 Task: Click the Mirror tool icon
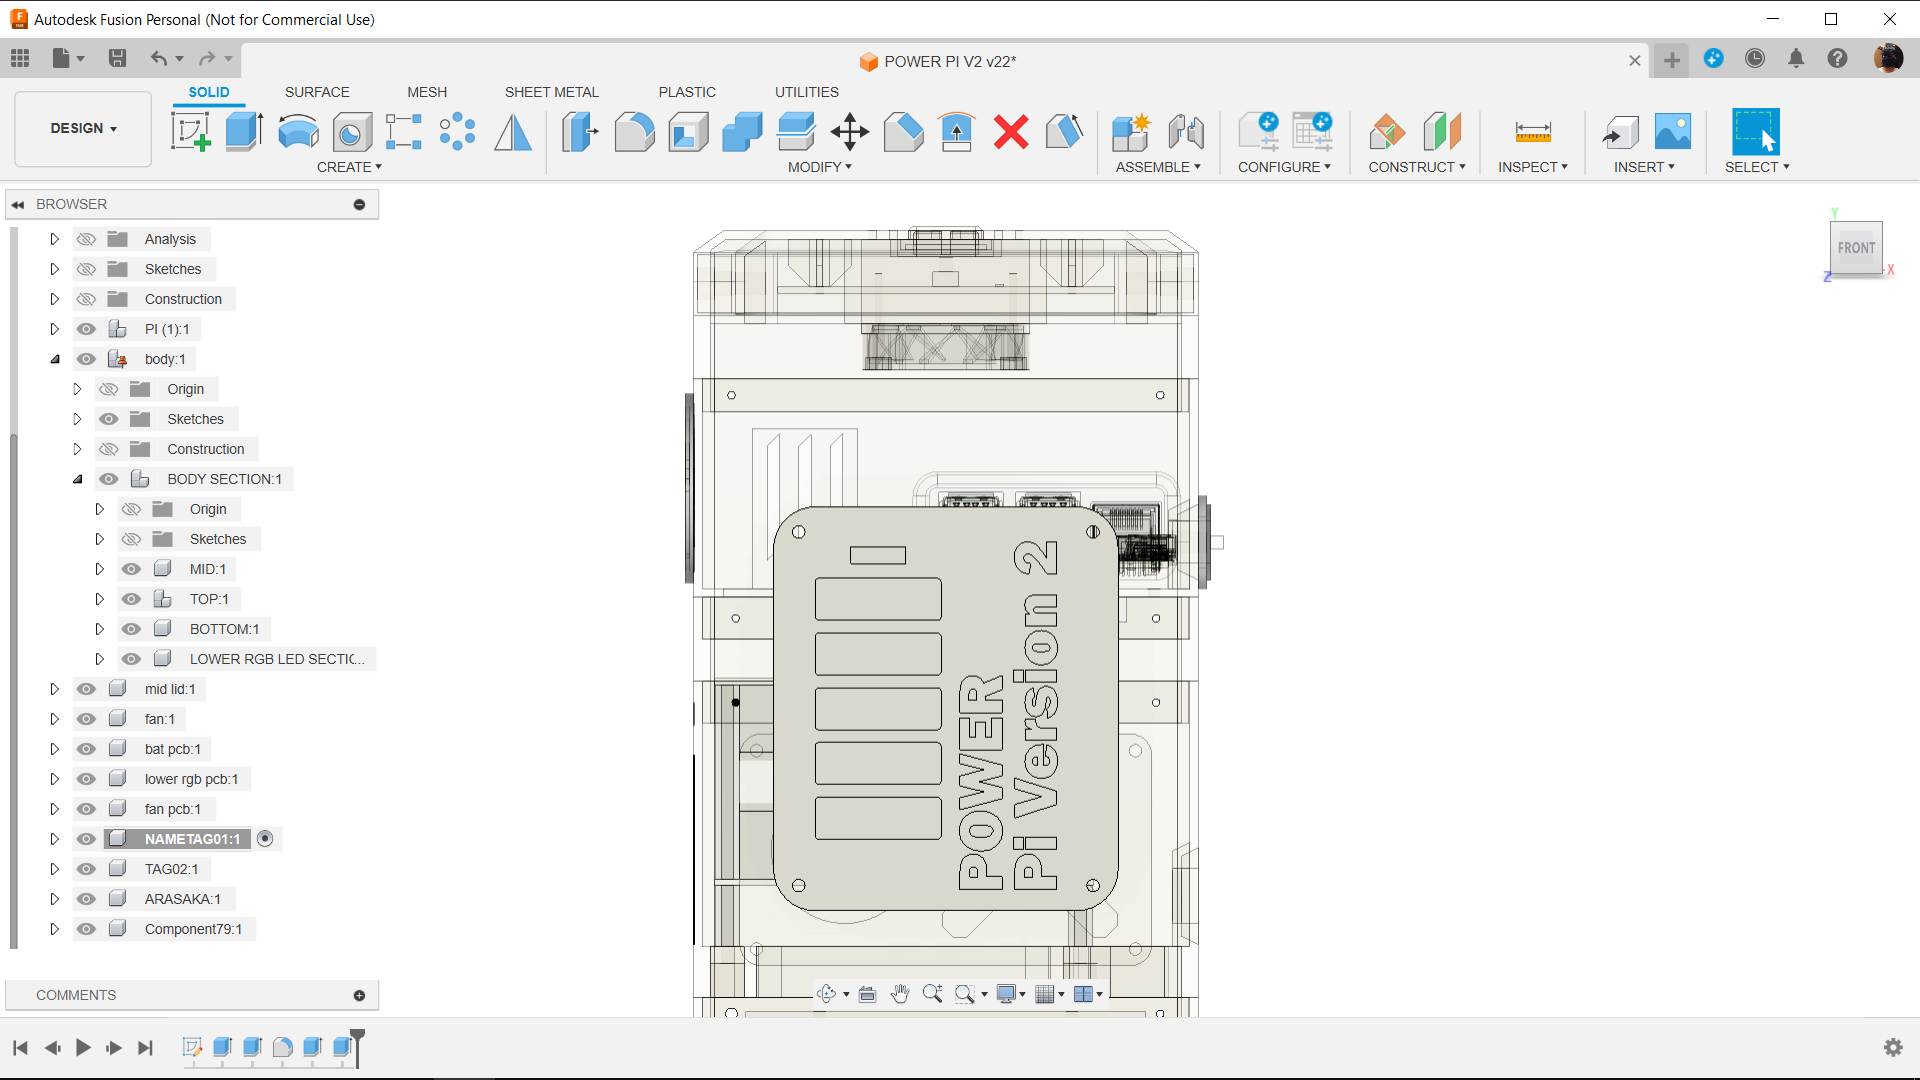(513, 131)
